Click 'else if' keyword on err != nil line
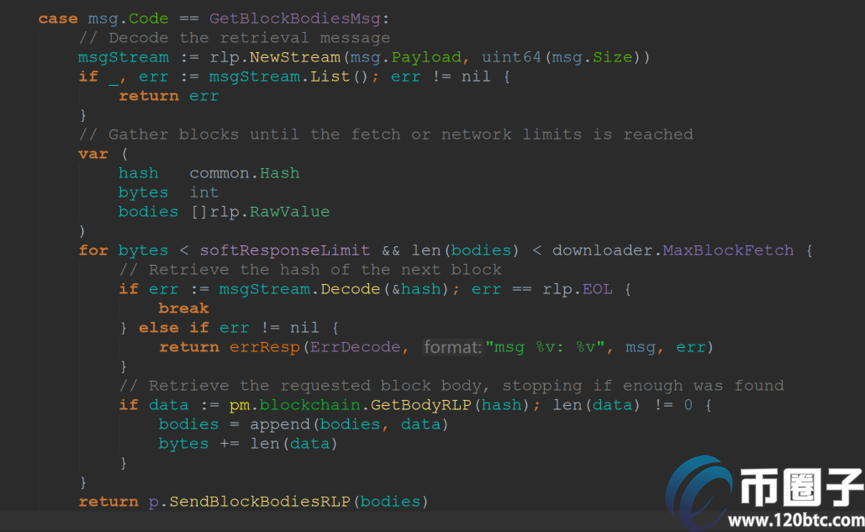The image size is (865, 532). coord(174,328)
